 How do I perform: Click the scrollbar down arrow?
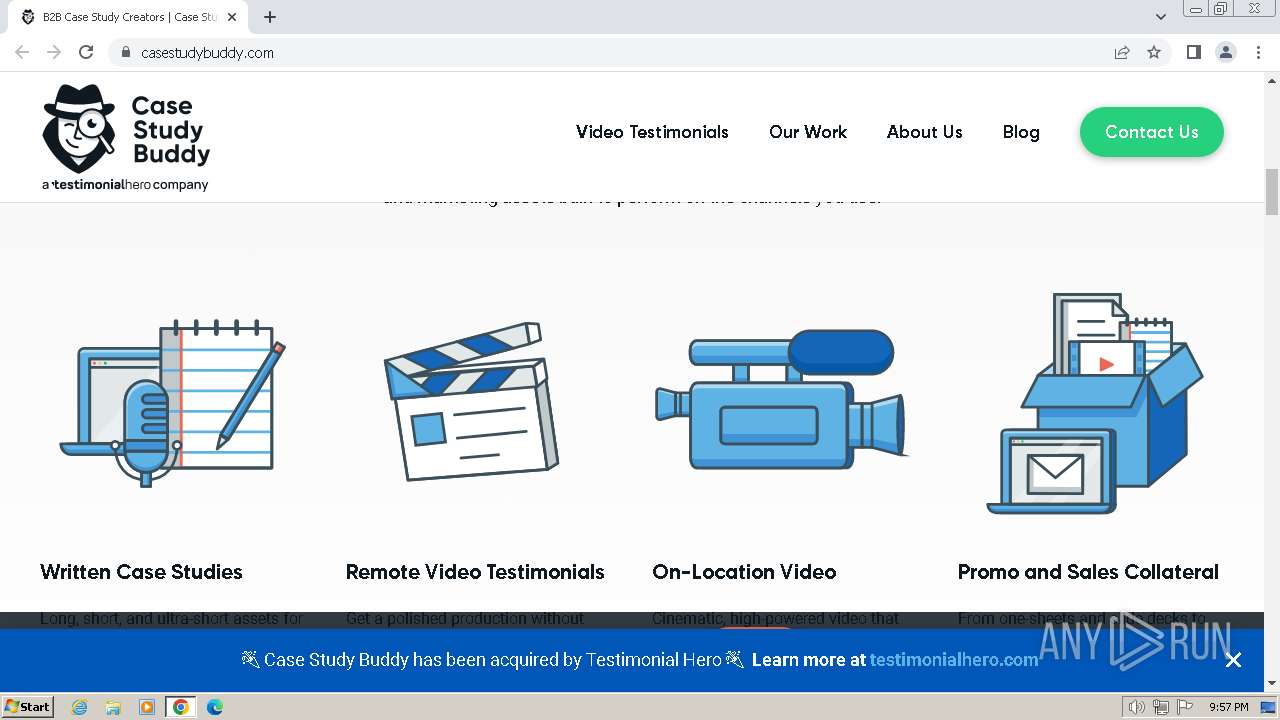(1272, 684)
